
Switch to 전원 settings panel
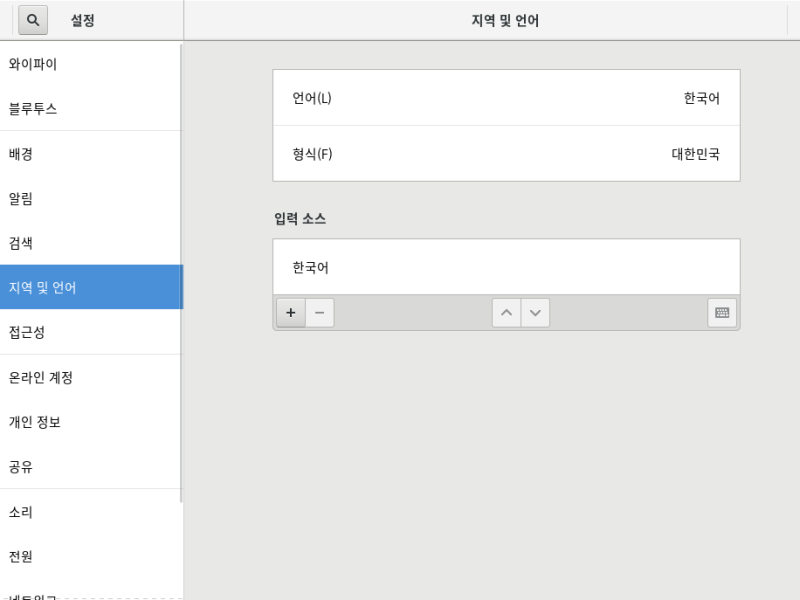pos(91,556)
